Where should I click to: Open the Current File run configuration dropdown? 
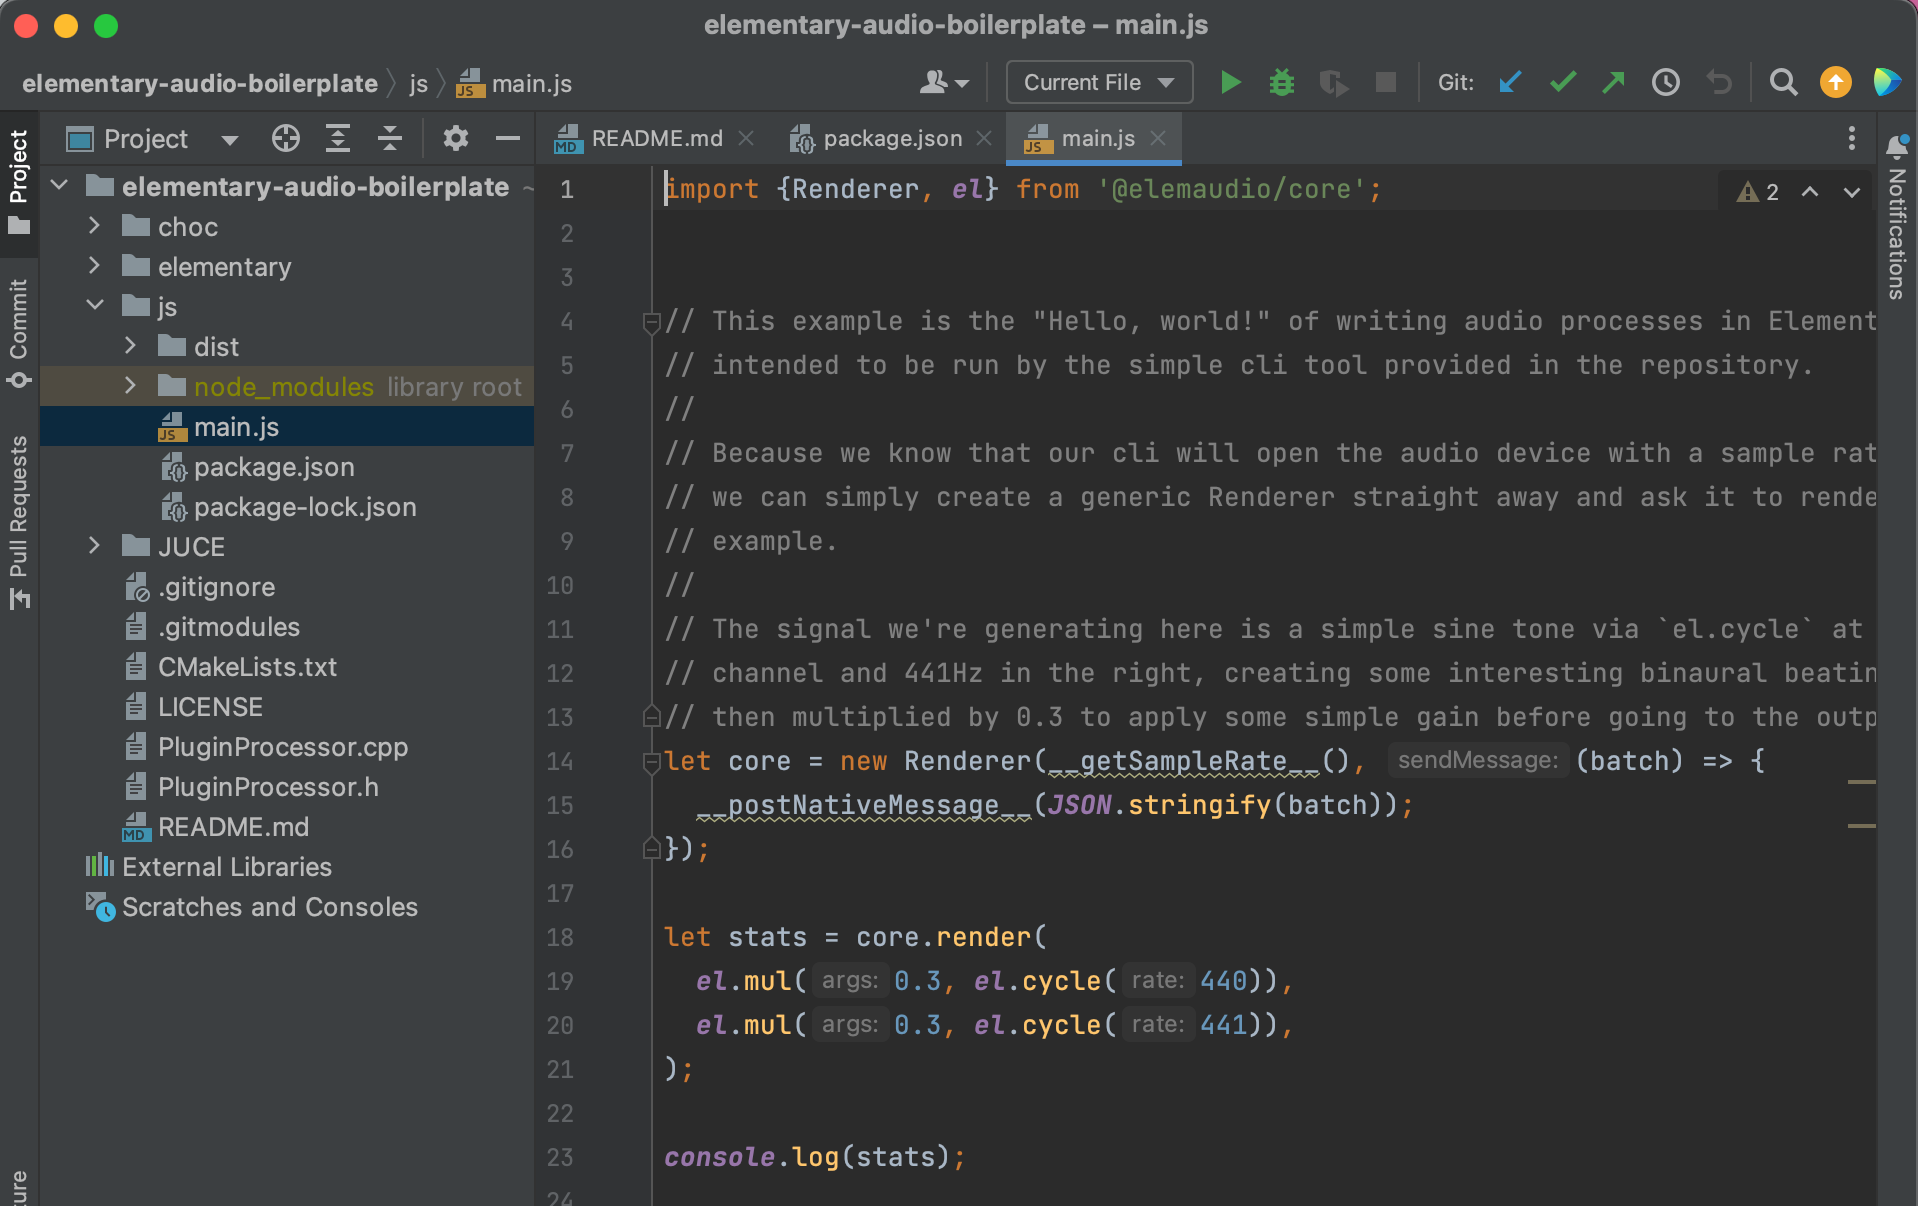[1098, 83]
